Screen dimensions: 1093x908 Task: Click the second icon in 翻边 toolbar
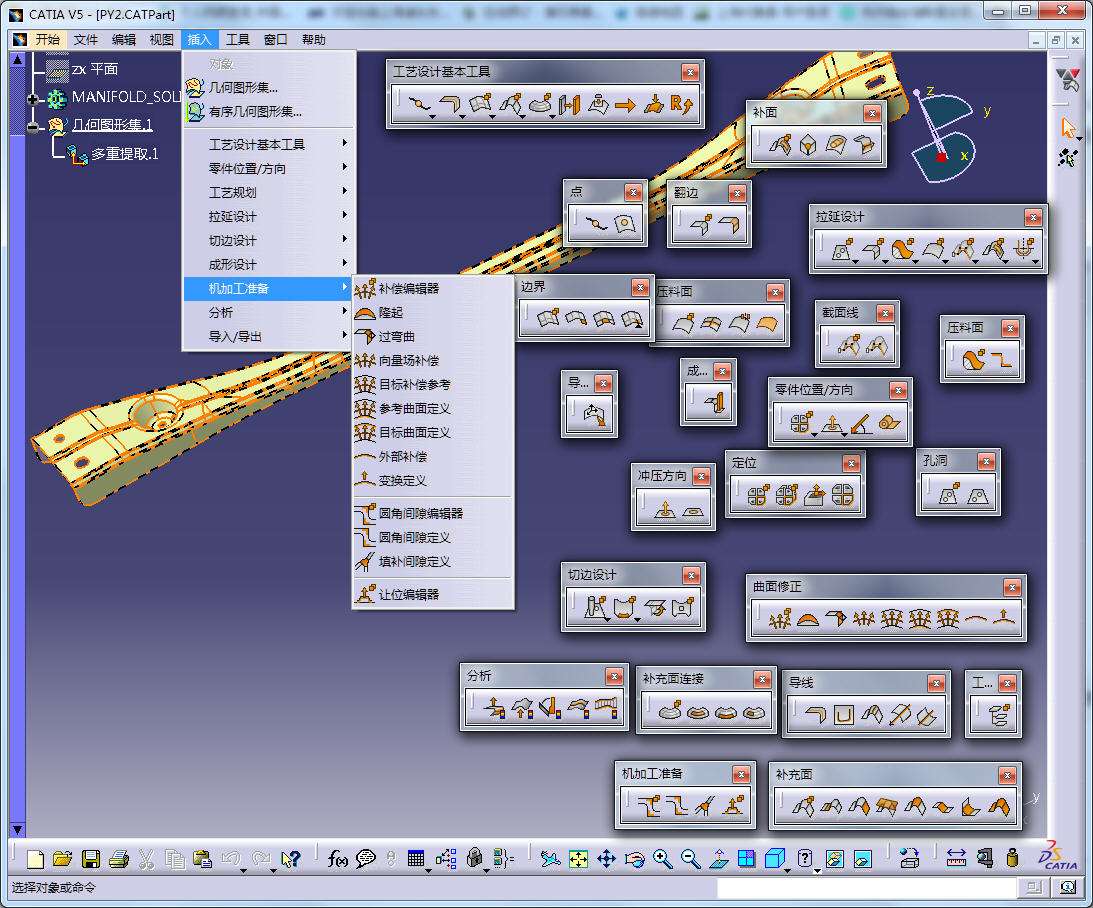(x=728, y=224)
